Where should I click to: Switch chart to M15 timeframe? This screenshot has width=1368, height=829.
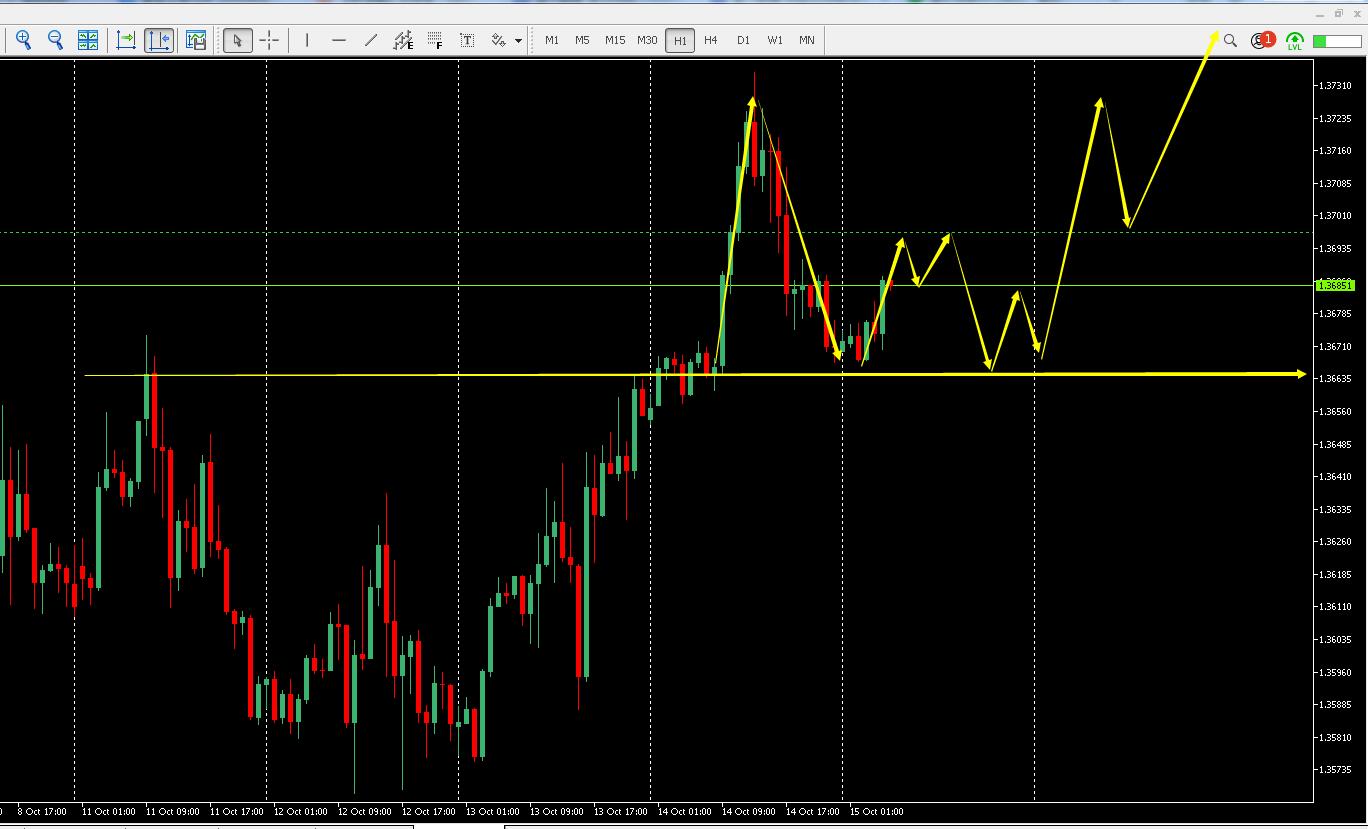click(615, 40)
